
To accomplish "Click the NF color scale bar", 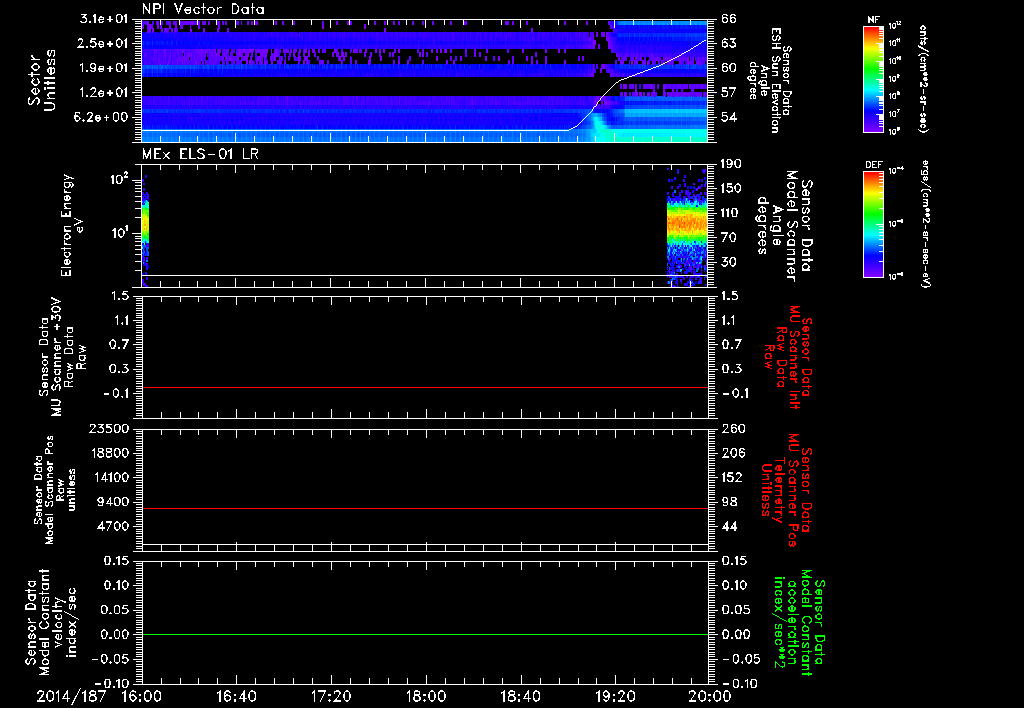I will (x=873, y=79).
